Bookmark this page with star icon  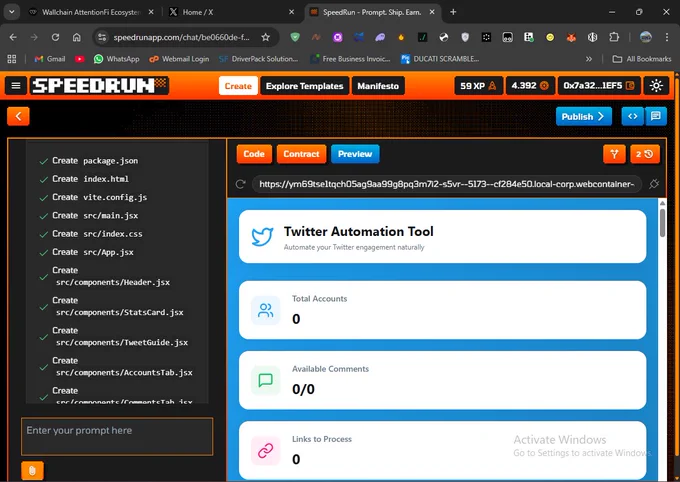click(265, 37)
